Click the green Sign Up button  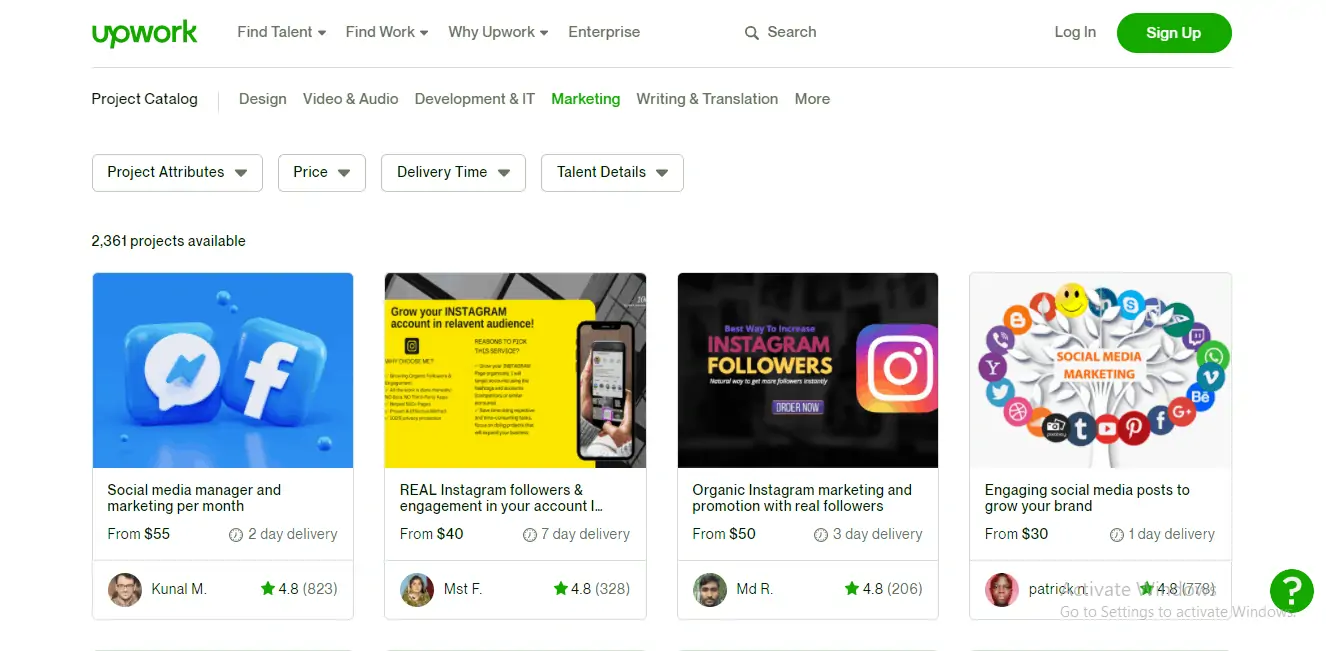click(x=1174, y=32)
